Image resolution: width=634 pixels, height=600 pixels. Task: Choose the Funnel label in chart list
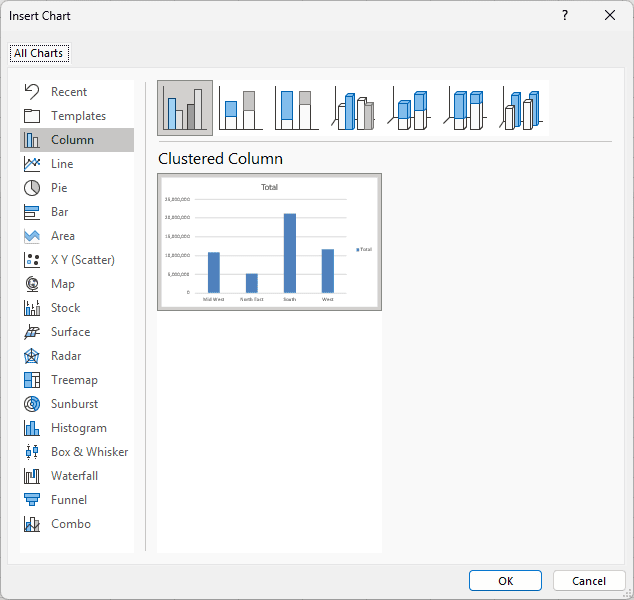click(x=69, y=500)
